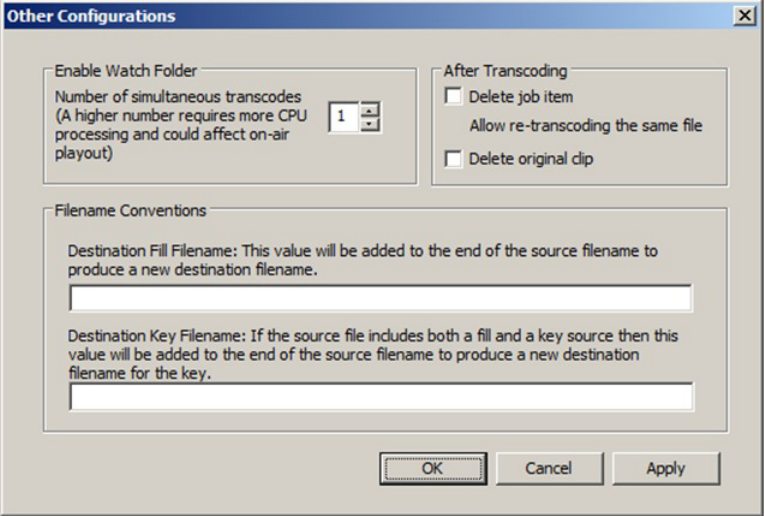The width and height of the screenshot is (765, 516).
Task: Increase the number of simultaneous transcodes
Action: (370, 110)
